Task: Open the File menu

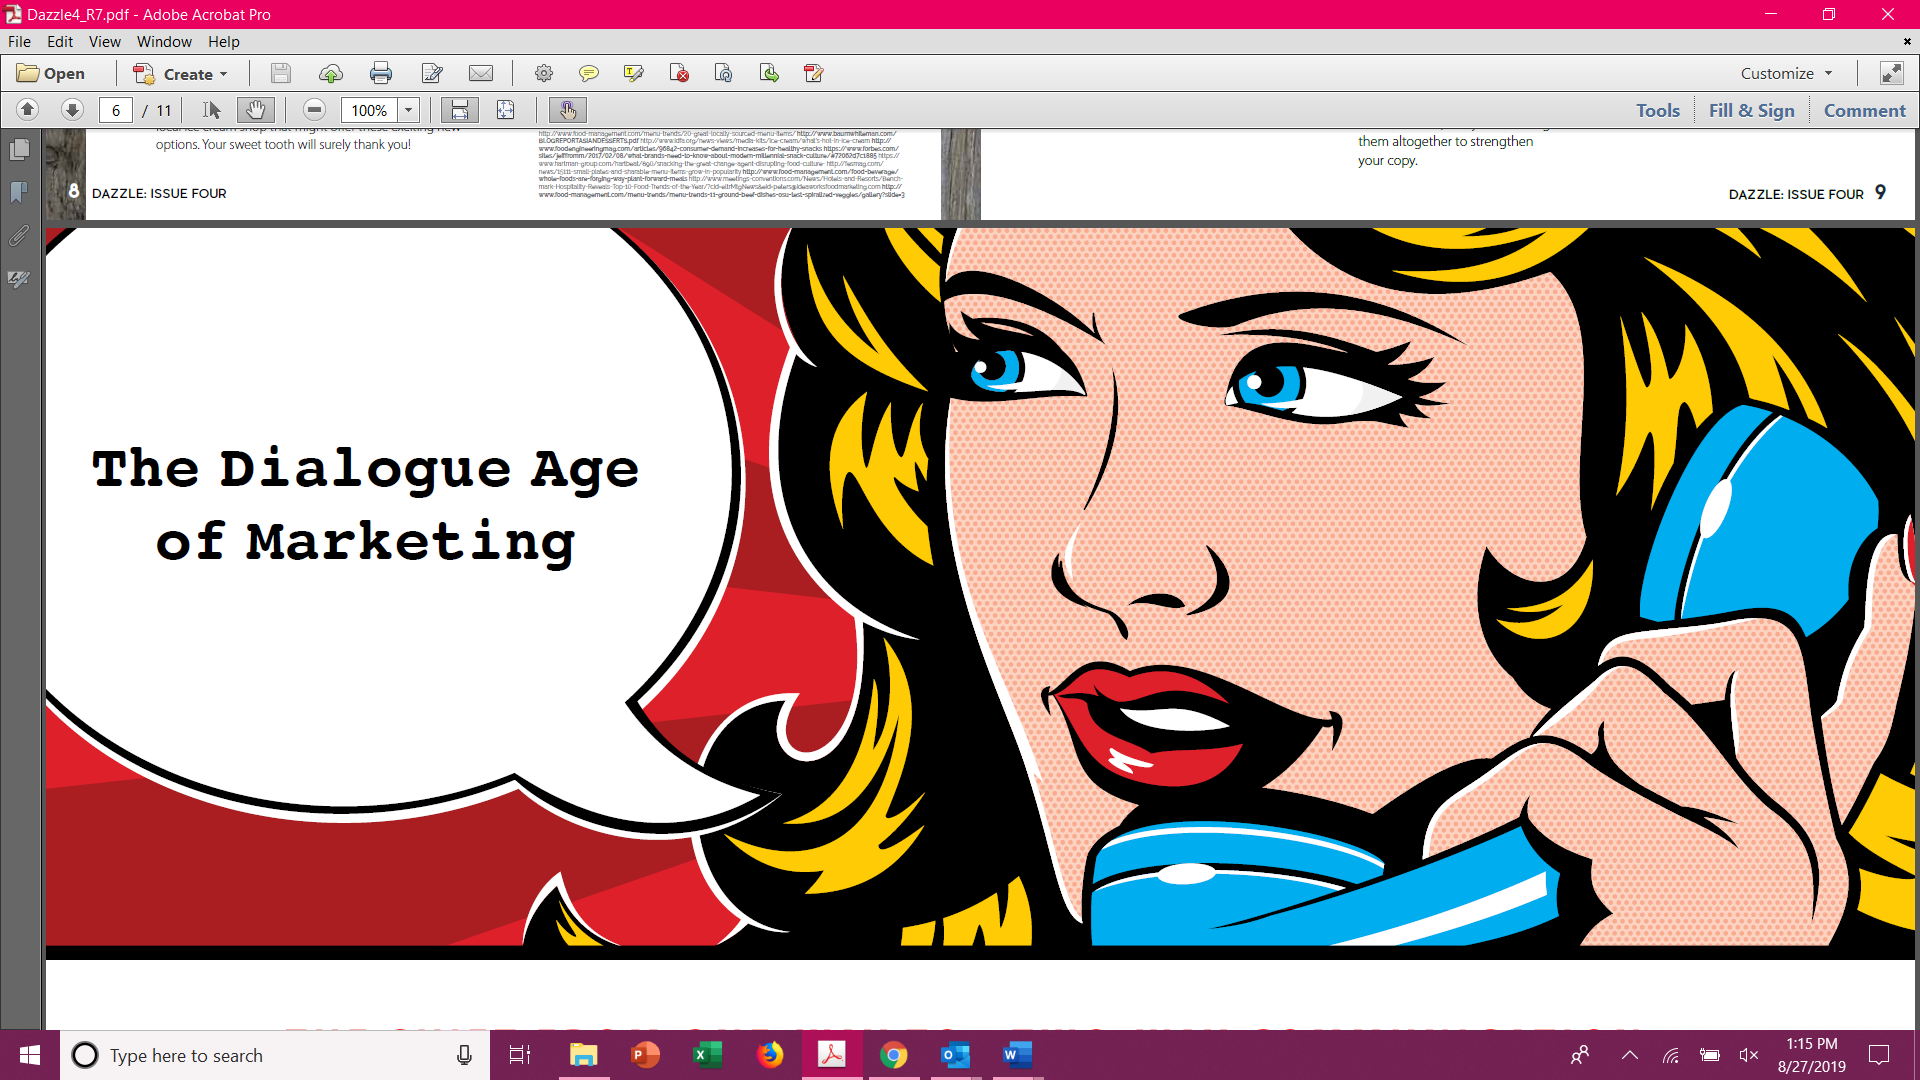Action: (19, 42)
